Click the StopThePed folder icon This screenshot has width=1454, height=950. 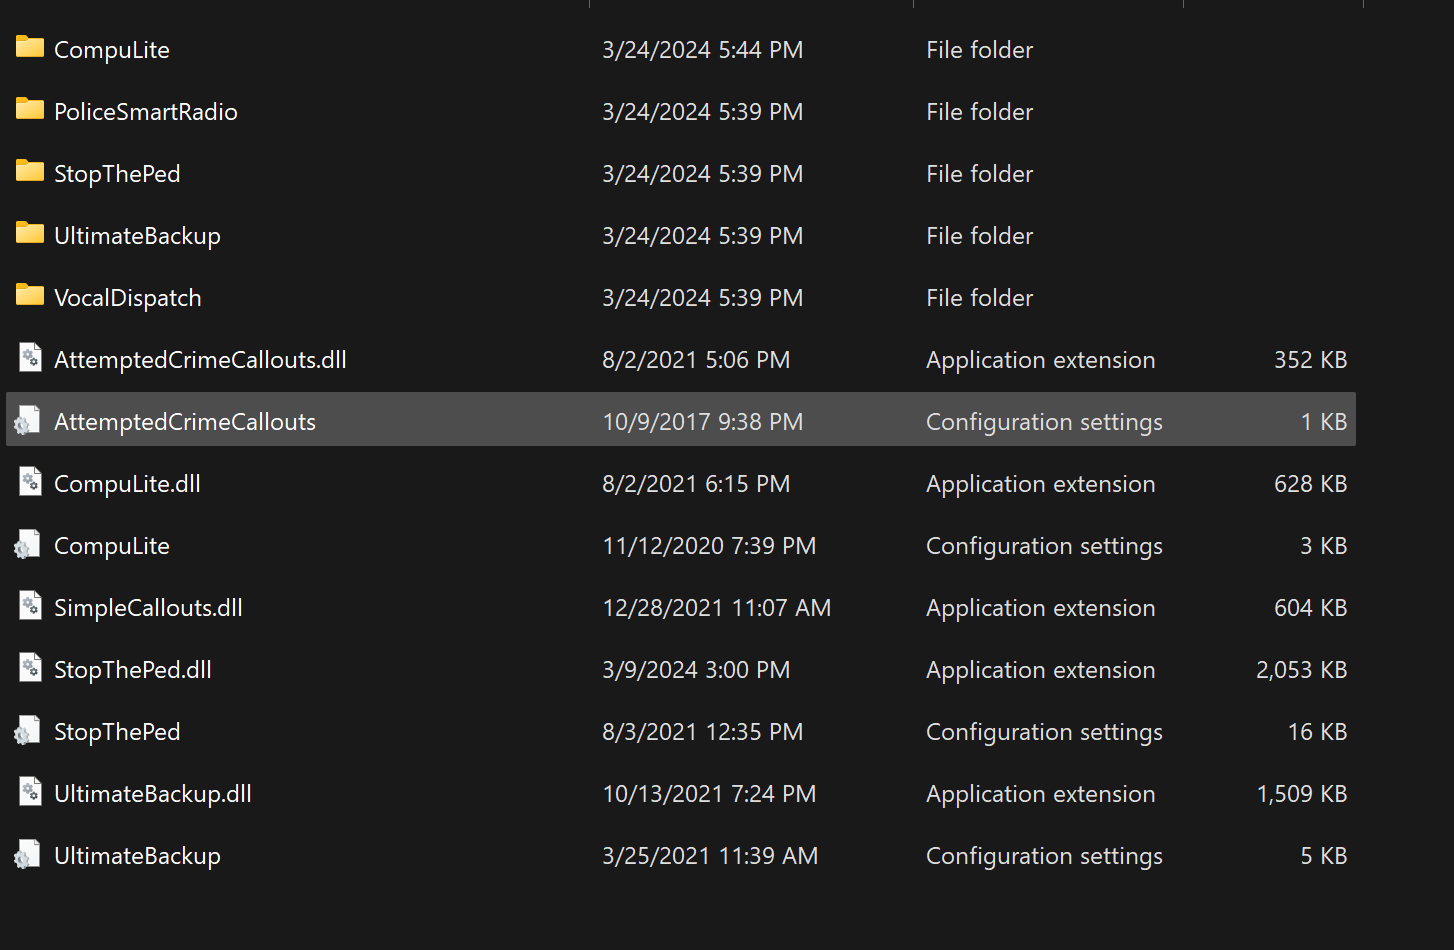point(30,172)
